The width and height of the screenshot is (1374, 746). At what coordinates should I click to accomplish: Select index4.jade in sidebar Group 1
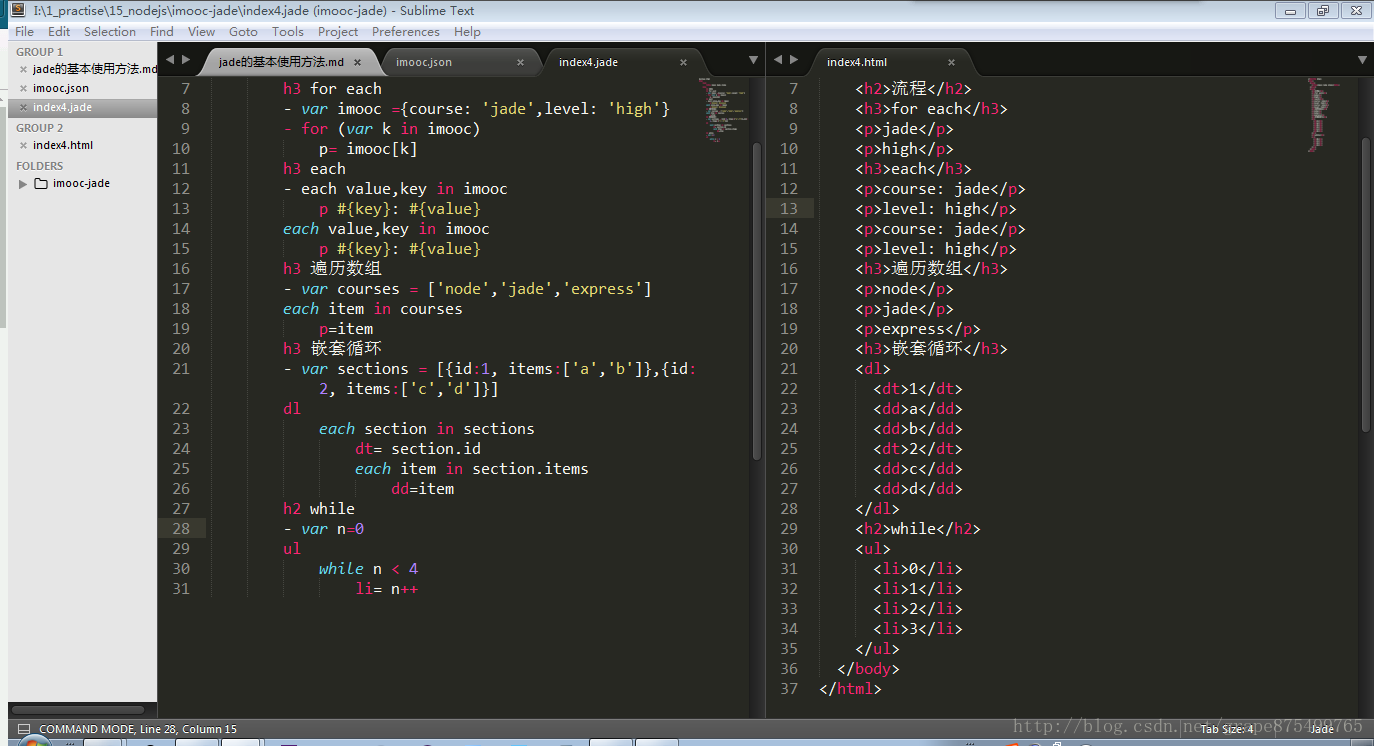click(62, 108)
